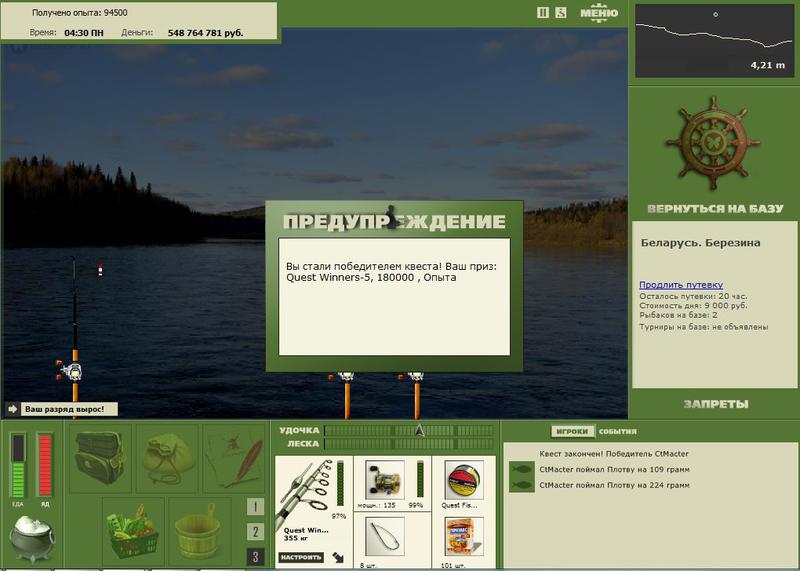Screen dimensions: 800x571
Task: Click the УДОЧКА tension bar
Action: click(x=409, y=431)
